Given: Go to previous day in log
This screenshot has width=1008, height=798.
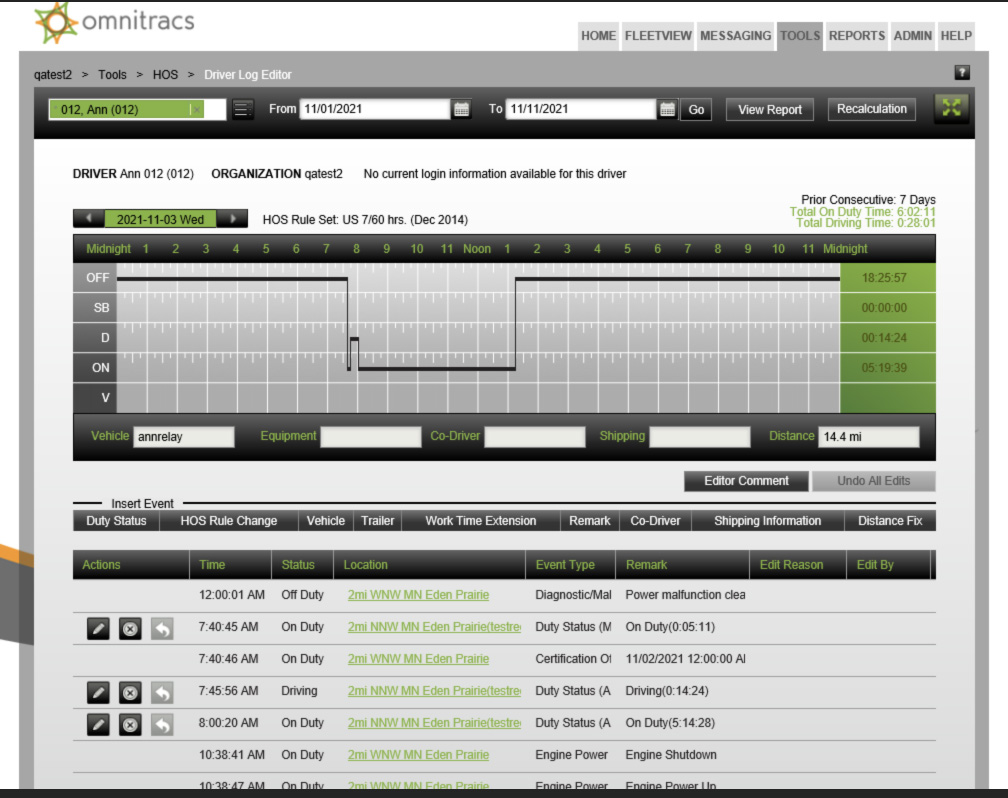Looking at the screenshot, I should (88, 219).
